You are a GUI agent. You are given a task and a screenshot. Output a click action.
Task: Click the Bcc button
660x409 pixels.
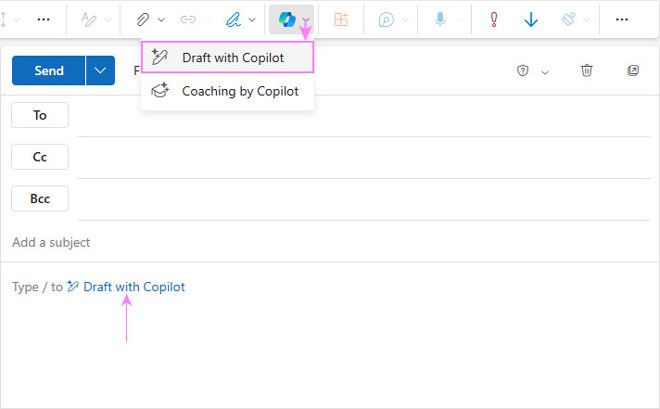pos(40,199)
